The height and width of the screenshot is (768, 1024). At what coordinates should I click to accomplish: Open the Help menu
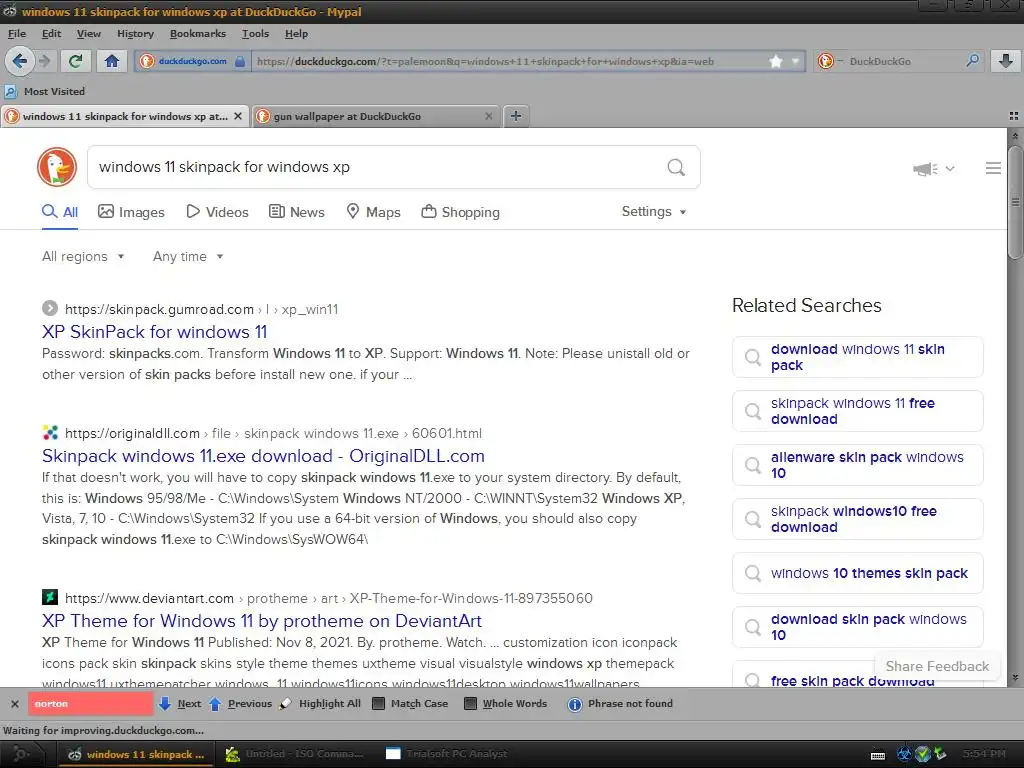296,34
